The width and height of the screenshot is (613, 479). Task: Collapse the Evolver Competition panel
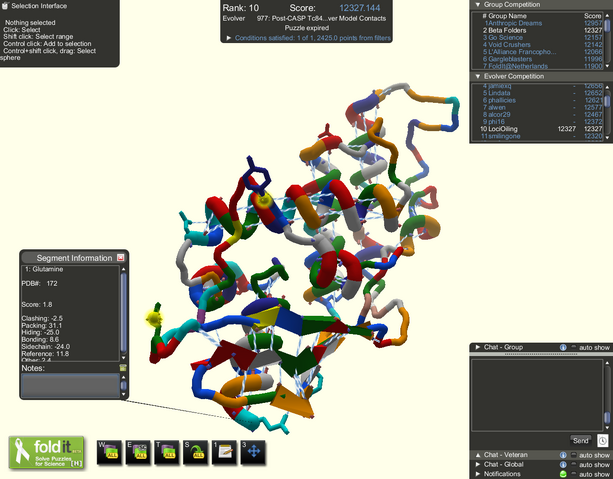(477, 76)
